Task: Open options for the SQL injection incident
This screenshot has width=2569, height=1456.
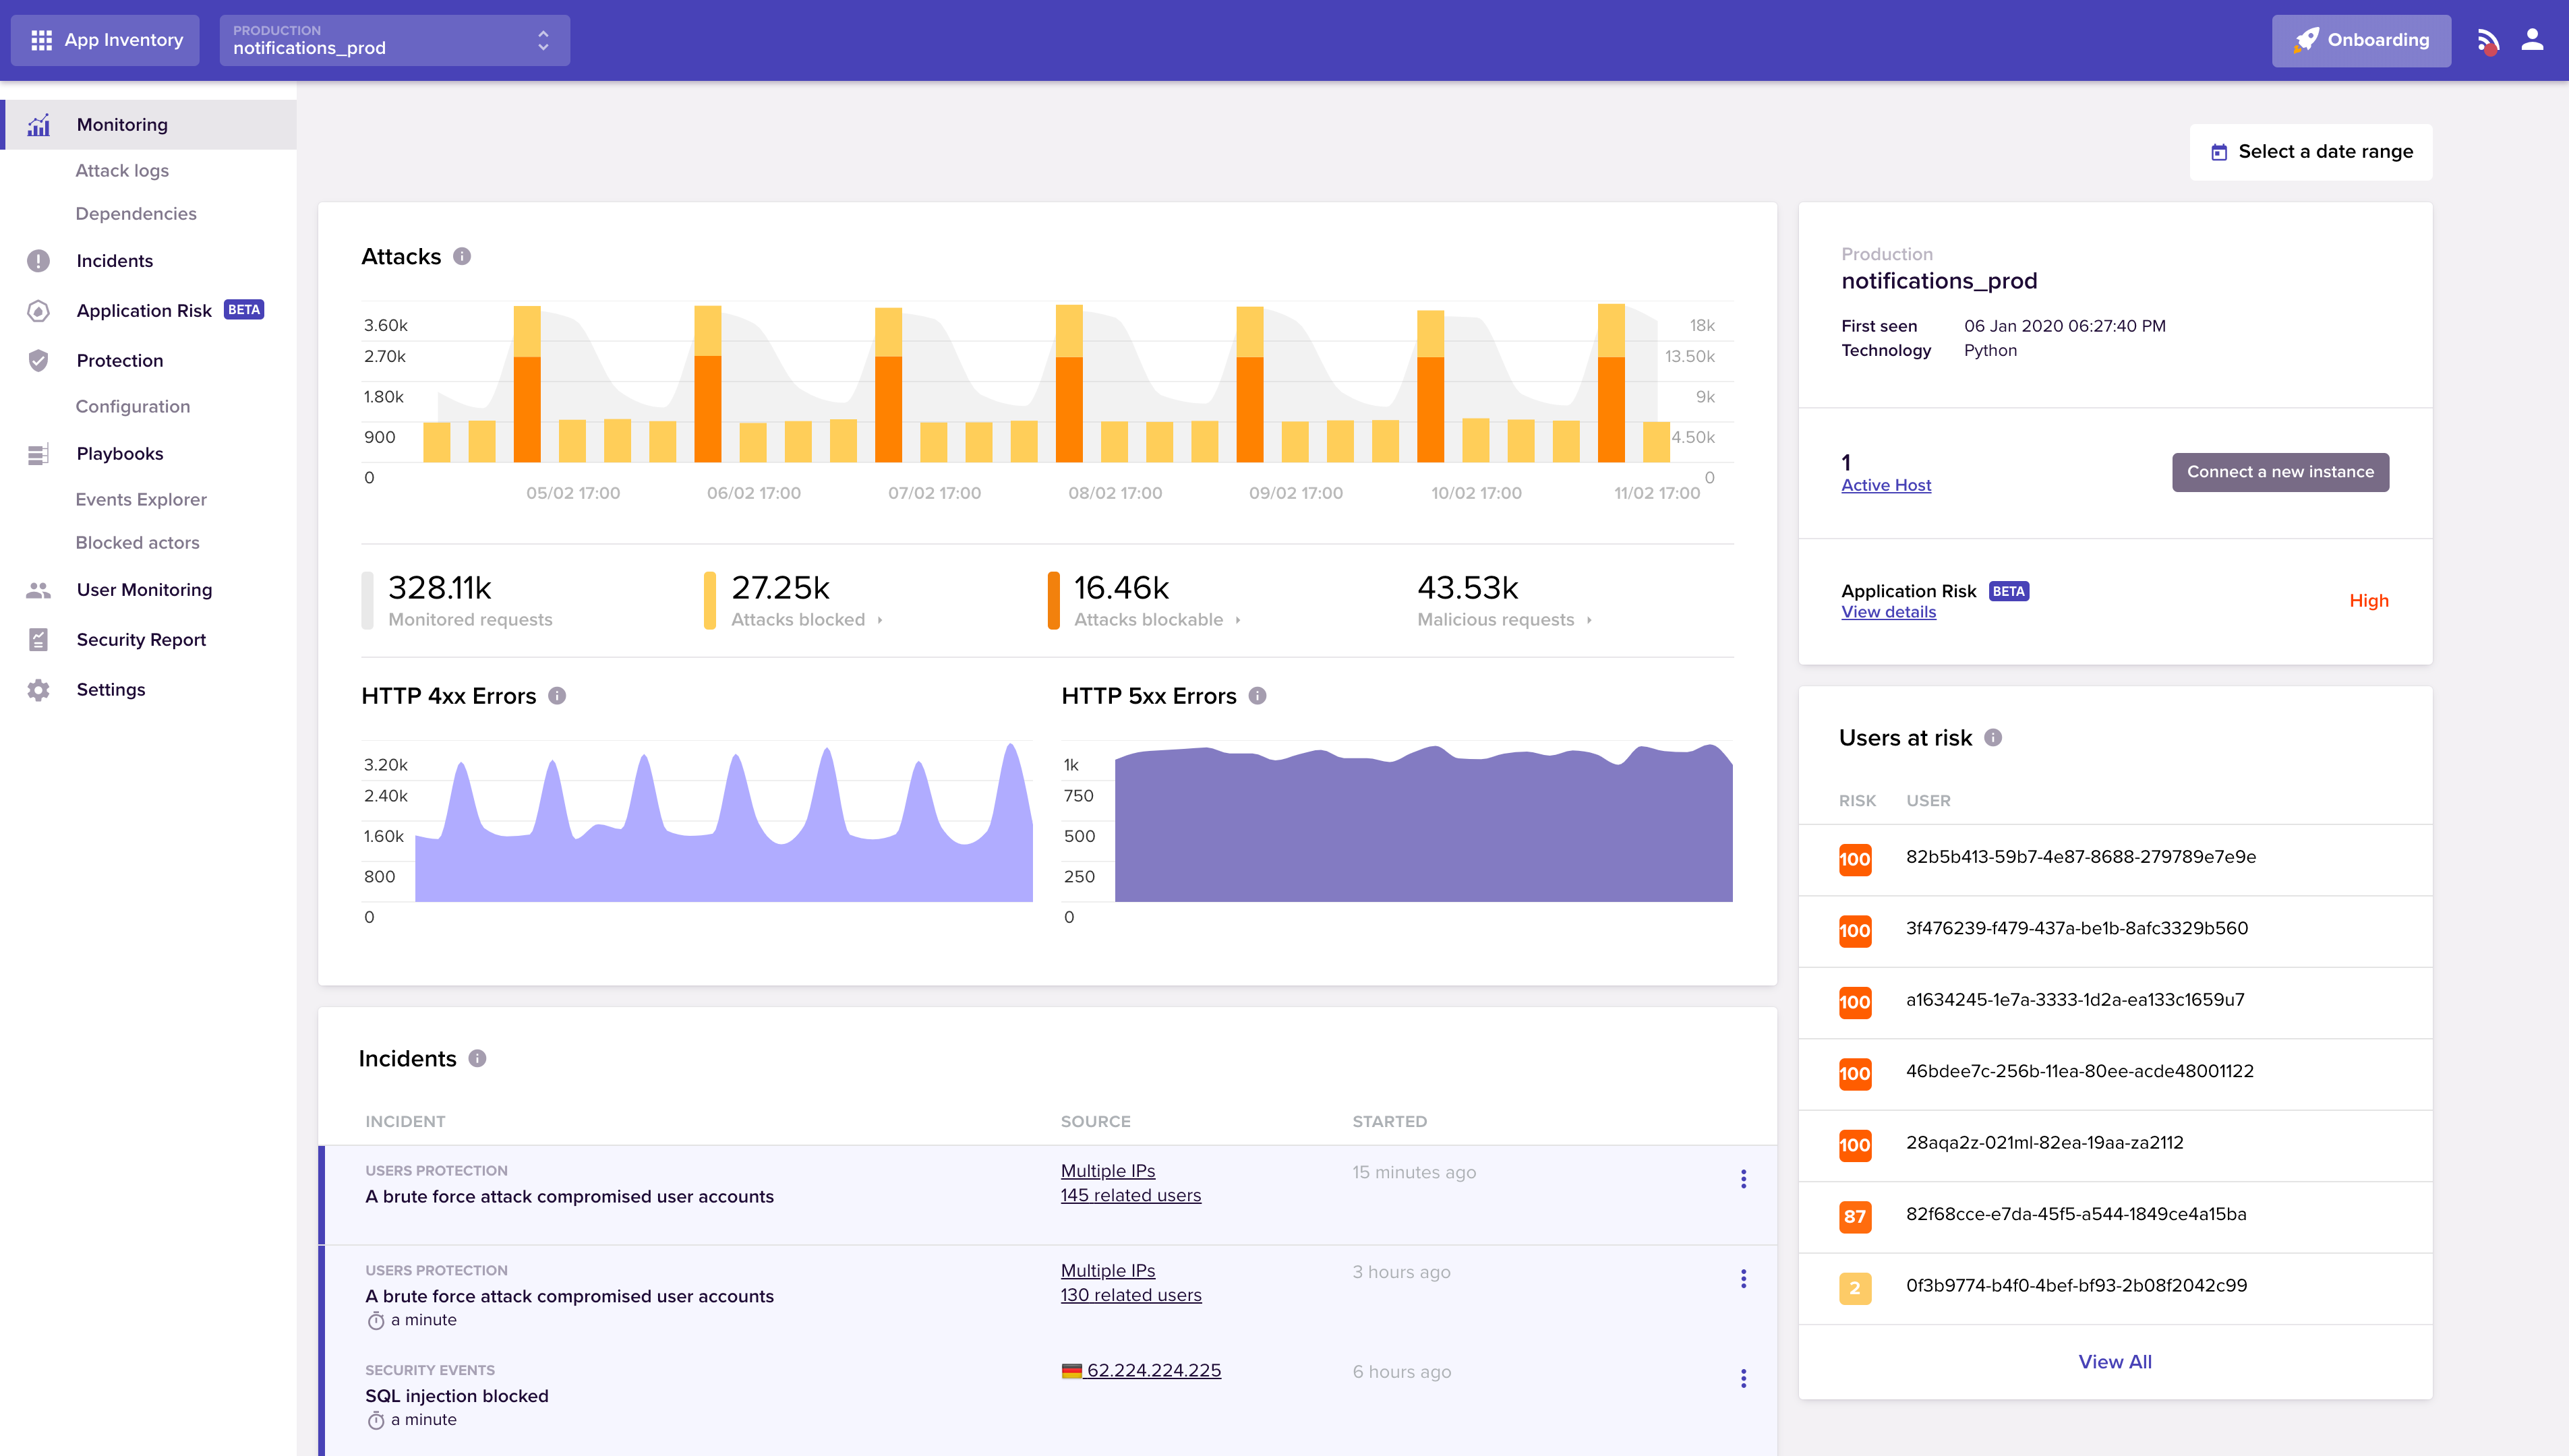Action: [1743, 1379]
